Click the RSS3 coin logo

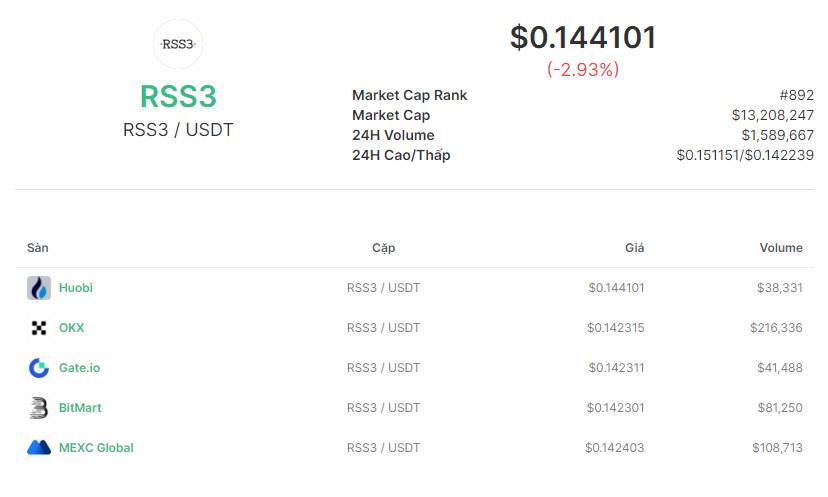coord(178,44)
